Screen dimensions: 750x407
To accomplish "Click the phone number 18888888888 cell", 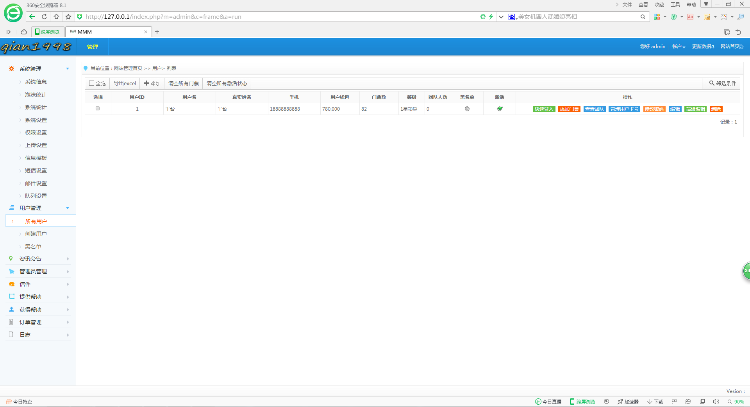I will [x=285, y=109].
